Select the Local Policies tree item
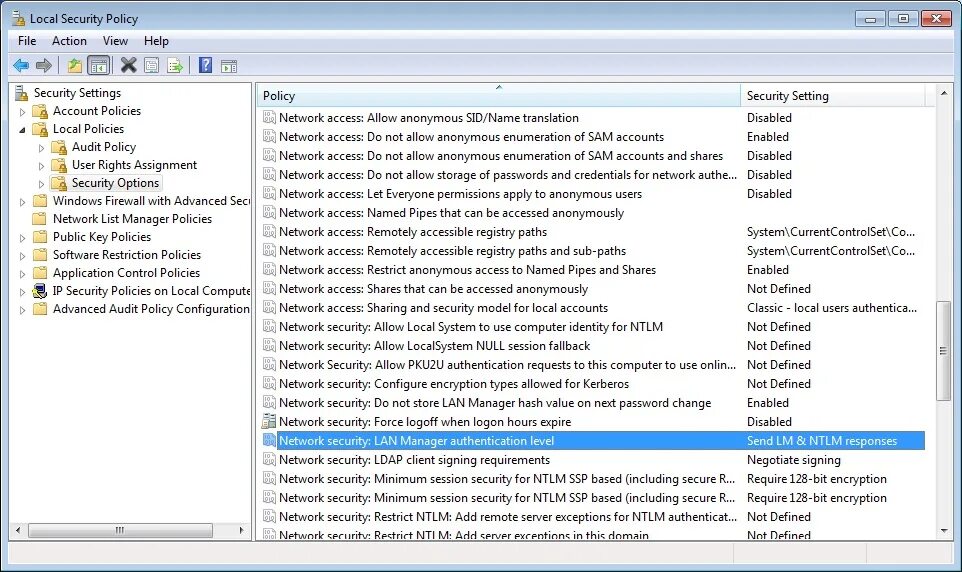The height and width of the screenshot is (572, 962). tap(88, 129)
